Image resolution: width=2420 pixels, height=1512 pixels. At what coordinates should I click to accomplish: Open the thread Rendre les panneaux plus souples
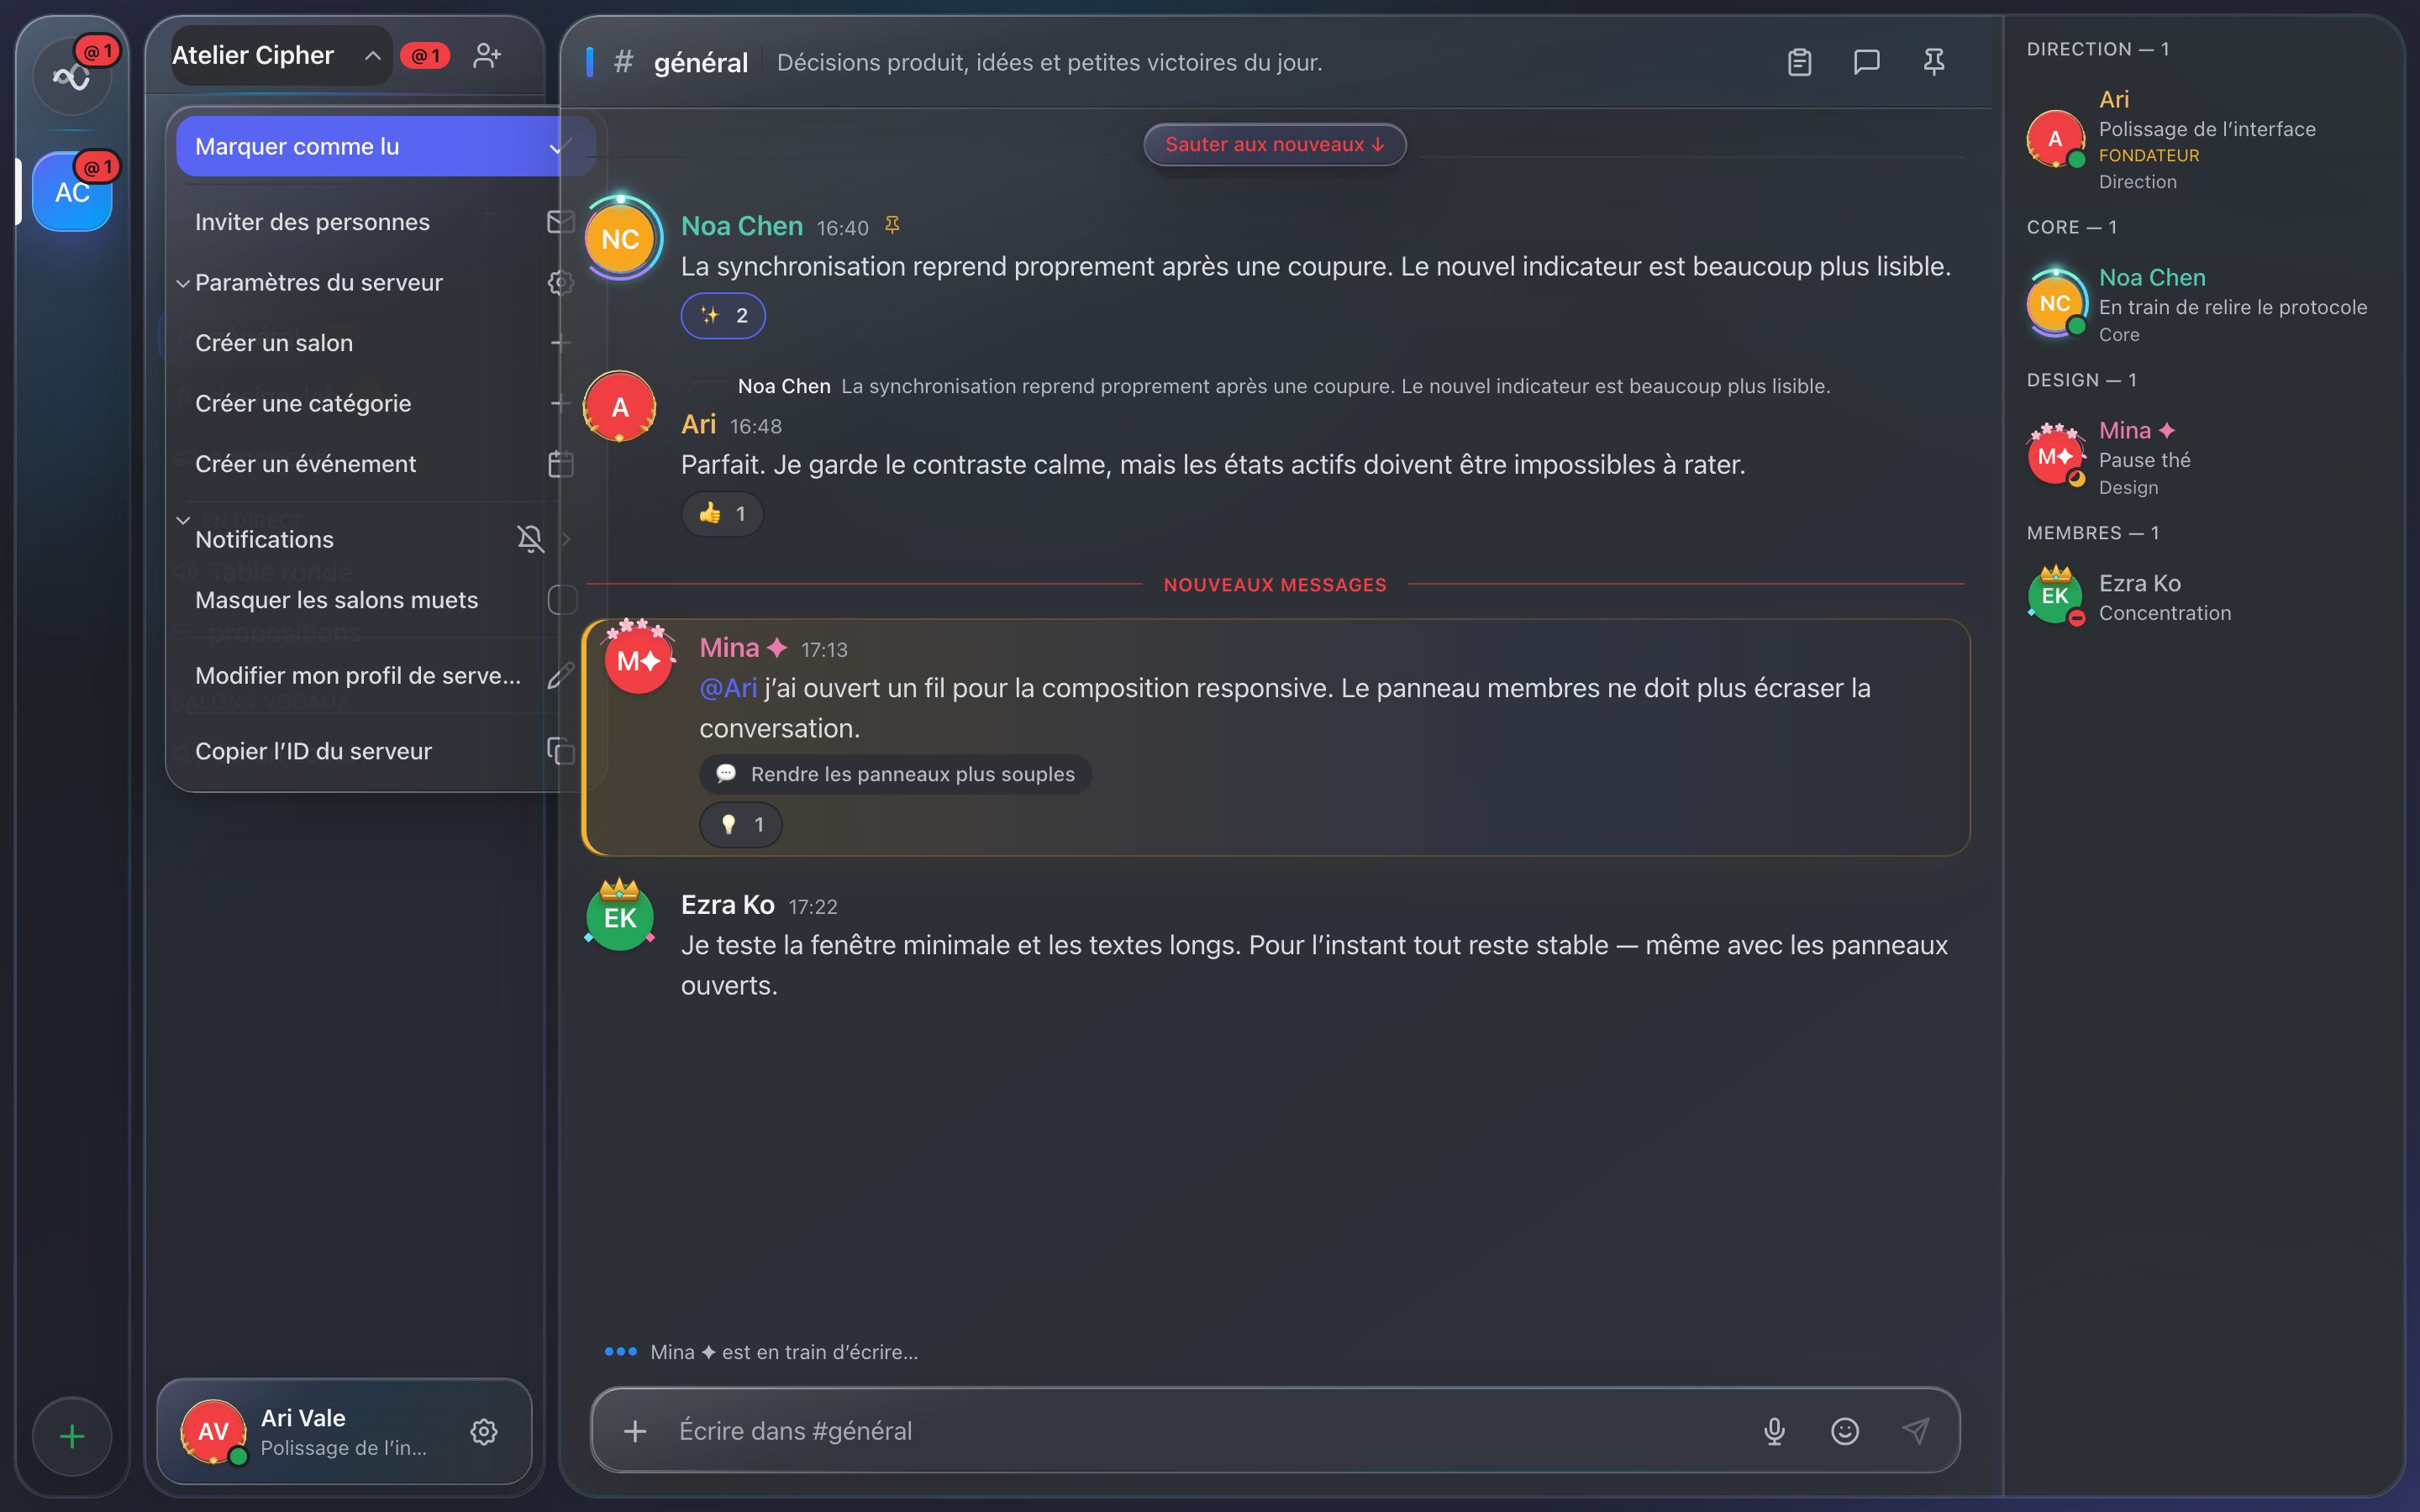(895, 774)
